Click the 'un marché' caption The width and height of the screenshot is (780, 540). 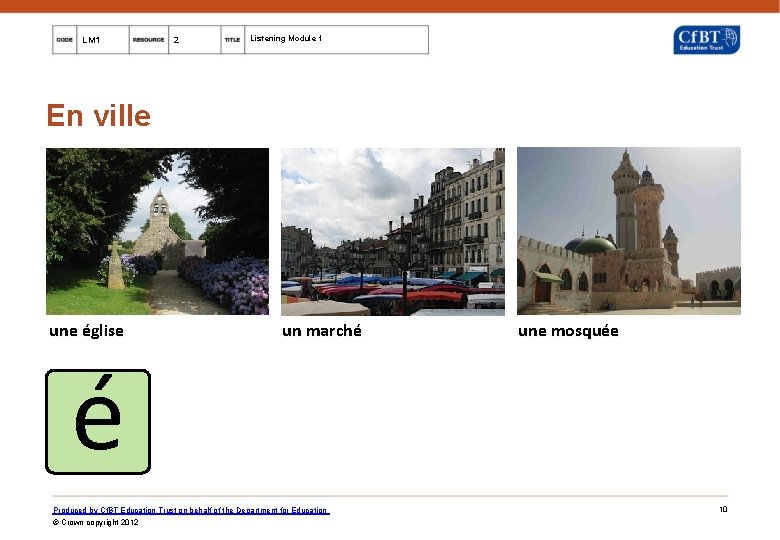pos(322,331)
